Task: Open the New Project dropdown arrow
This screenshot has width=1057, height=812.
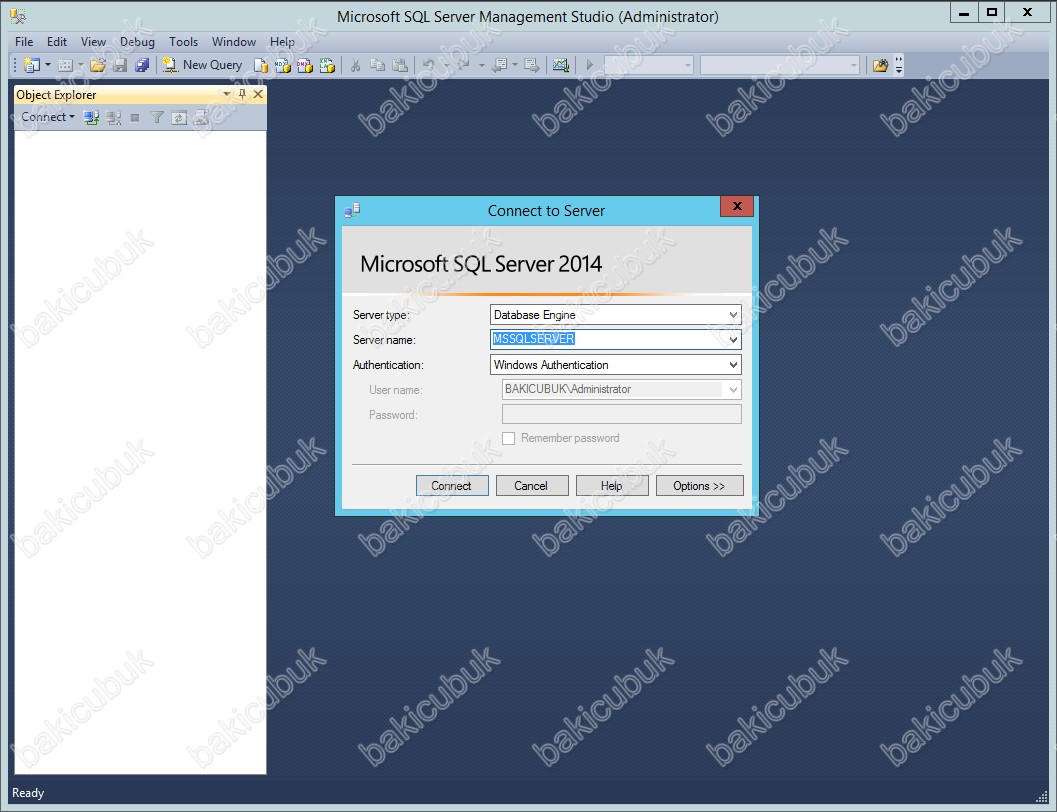Action: click(48, 65)
